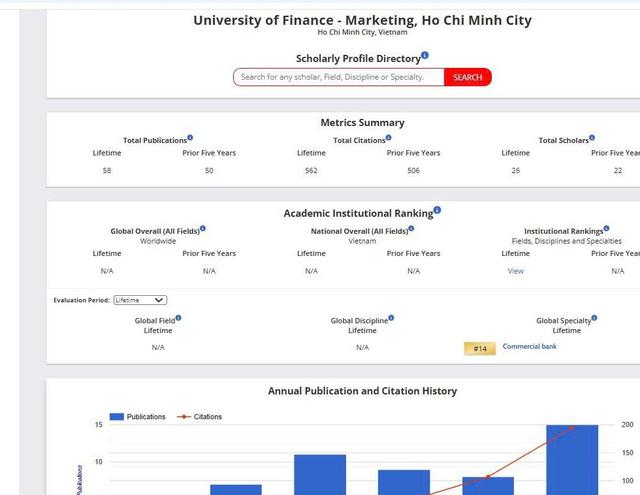Click the Ho Chi Minh City, Vietnam subtitle
Viewport: 640px width, 495px height.
(x=362, y=32)
